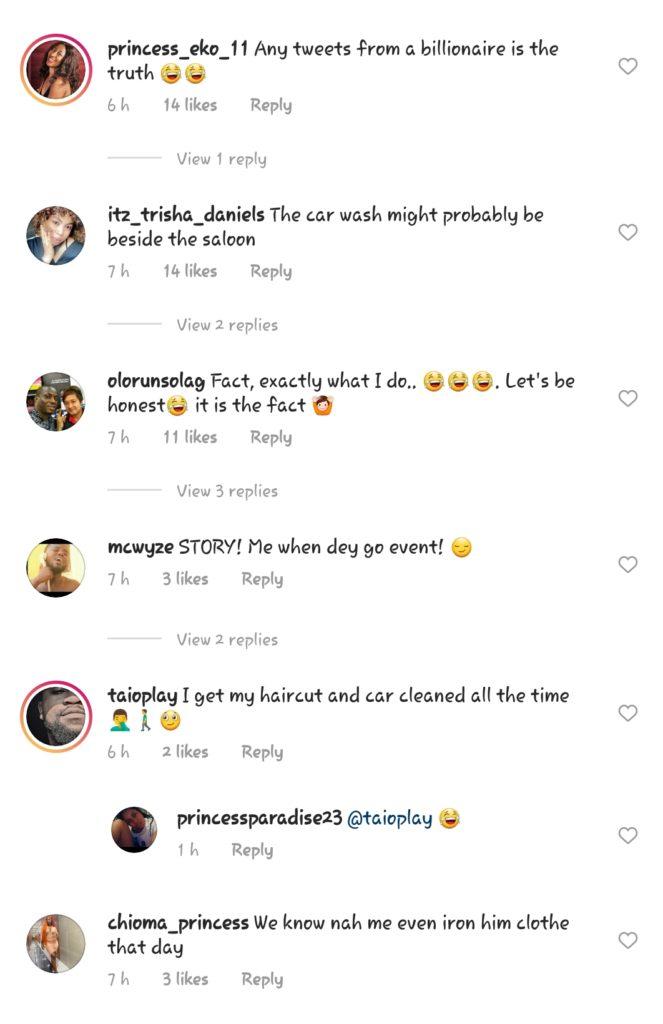The width and height of the screenshot is (663, 1024).
Task: Open the @taioplay mention link
Action: pyautogui.click(x=390, y=819)
